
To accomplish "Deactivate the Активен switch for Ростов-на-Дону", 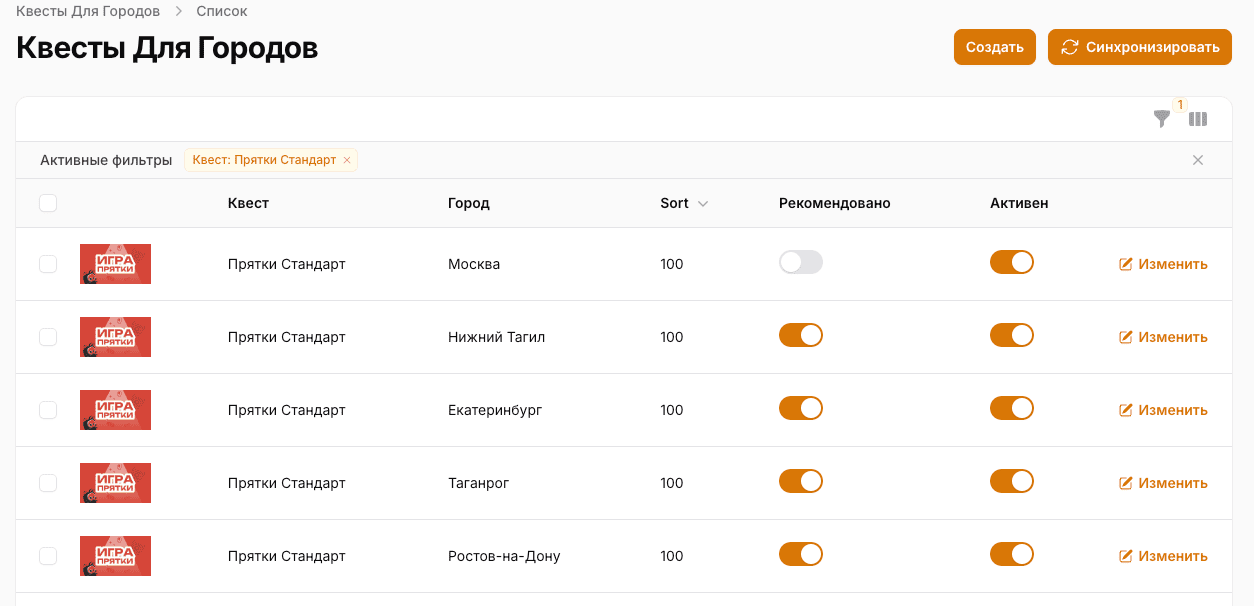I will [x=1011, y=554].
